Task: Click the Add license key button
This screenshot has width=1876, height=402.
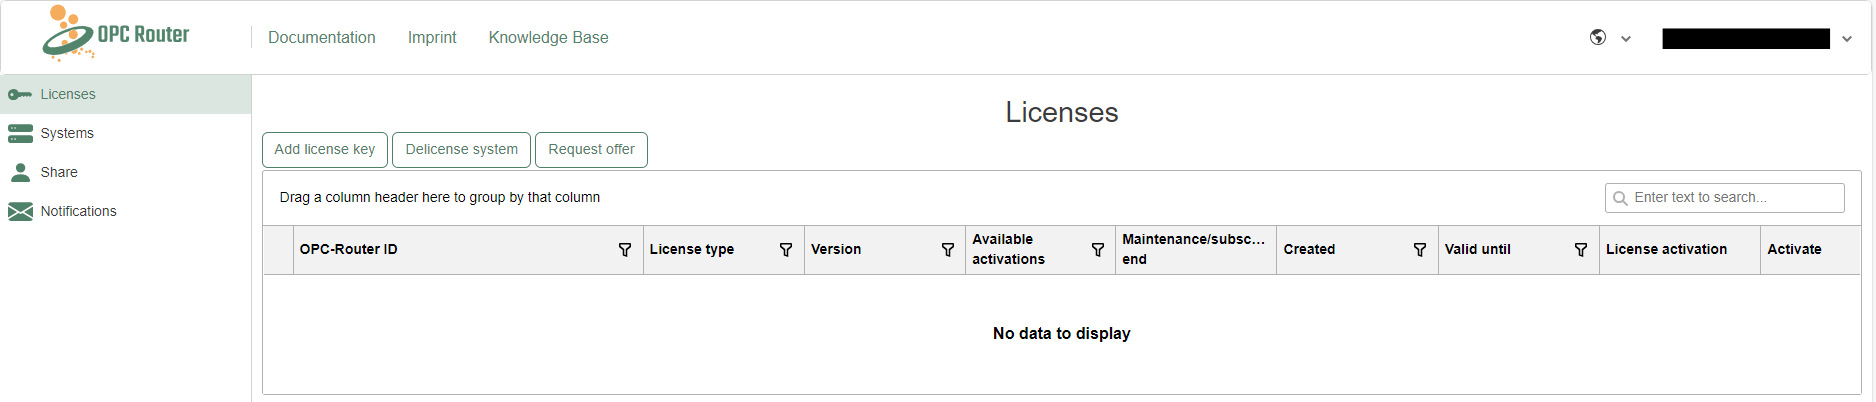Action: click(x=325, y=150)
